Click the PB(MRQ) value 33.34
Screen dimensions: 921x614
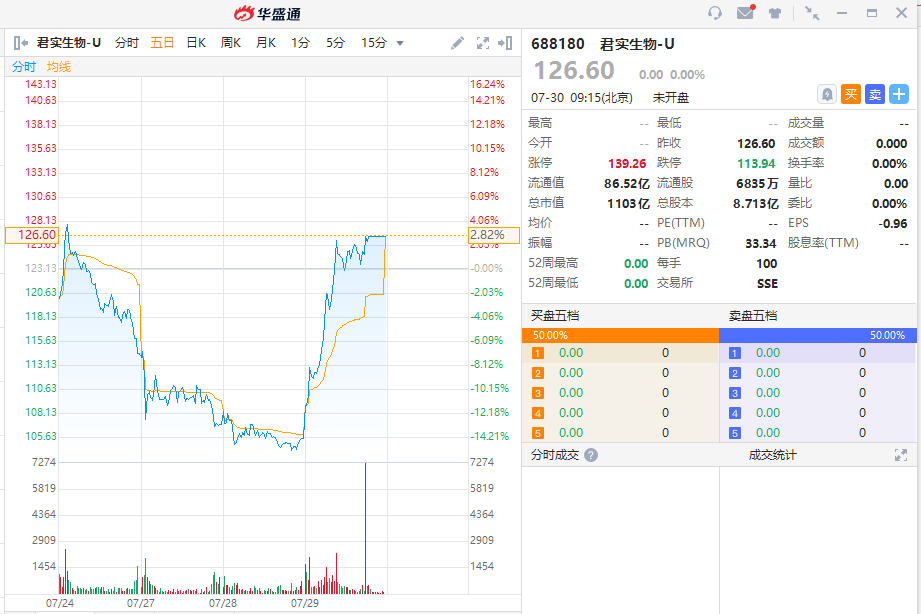coord(761,243)
